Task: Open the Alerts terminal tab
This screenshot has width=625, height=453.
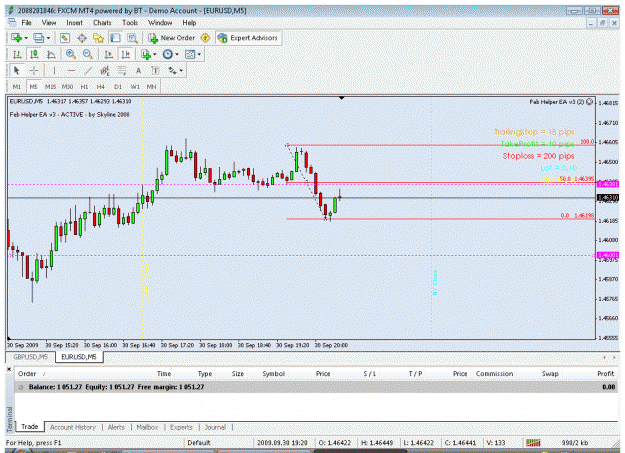Action: pos(116,427)
